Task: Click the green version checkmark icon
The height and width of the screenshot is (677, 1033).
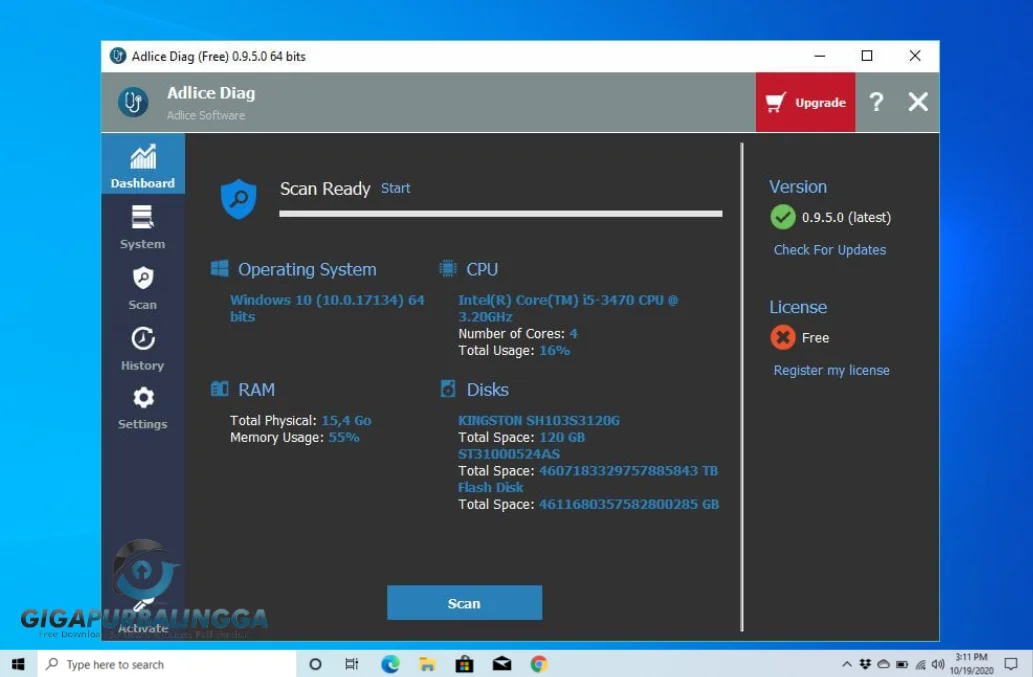Action: coord(783,217)
